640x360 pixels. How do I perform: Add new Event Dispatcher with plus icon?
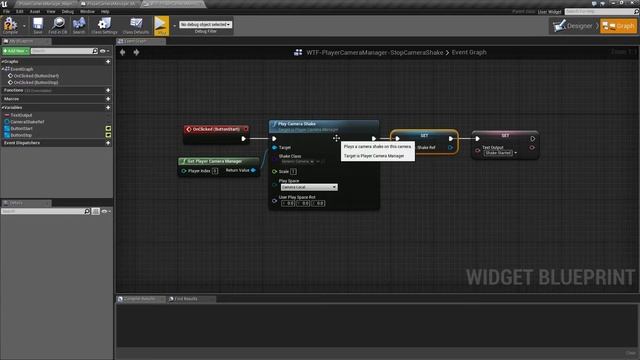[x=108, y=143]
